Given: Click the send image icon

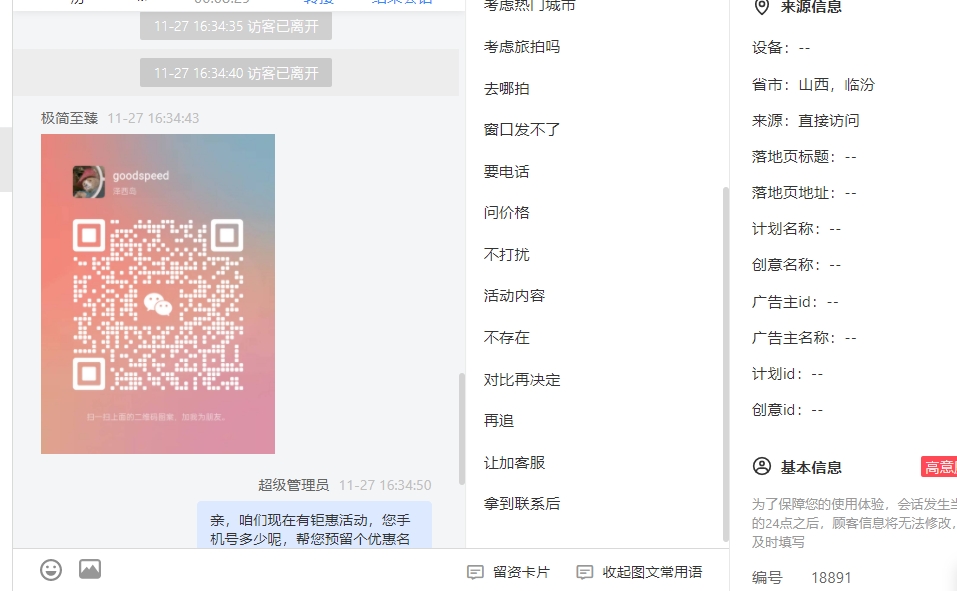Looking at the screenshot, I should pos(90,570).
